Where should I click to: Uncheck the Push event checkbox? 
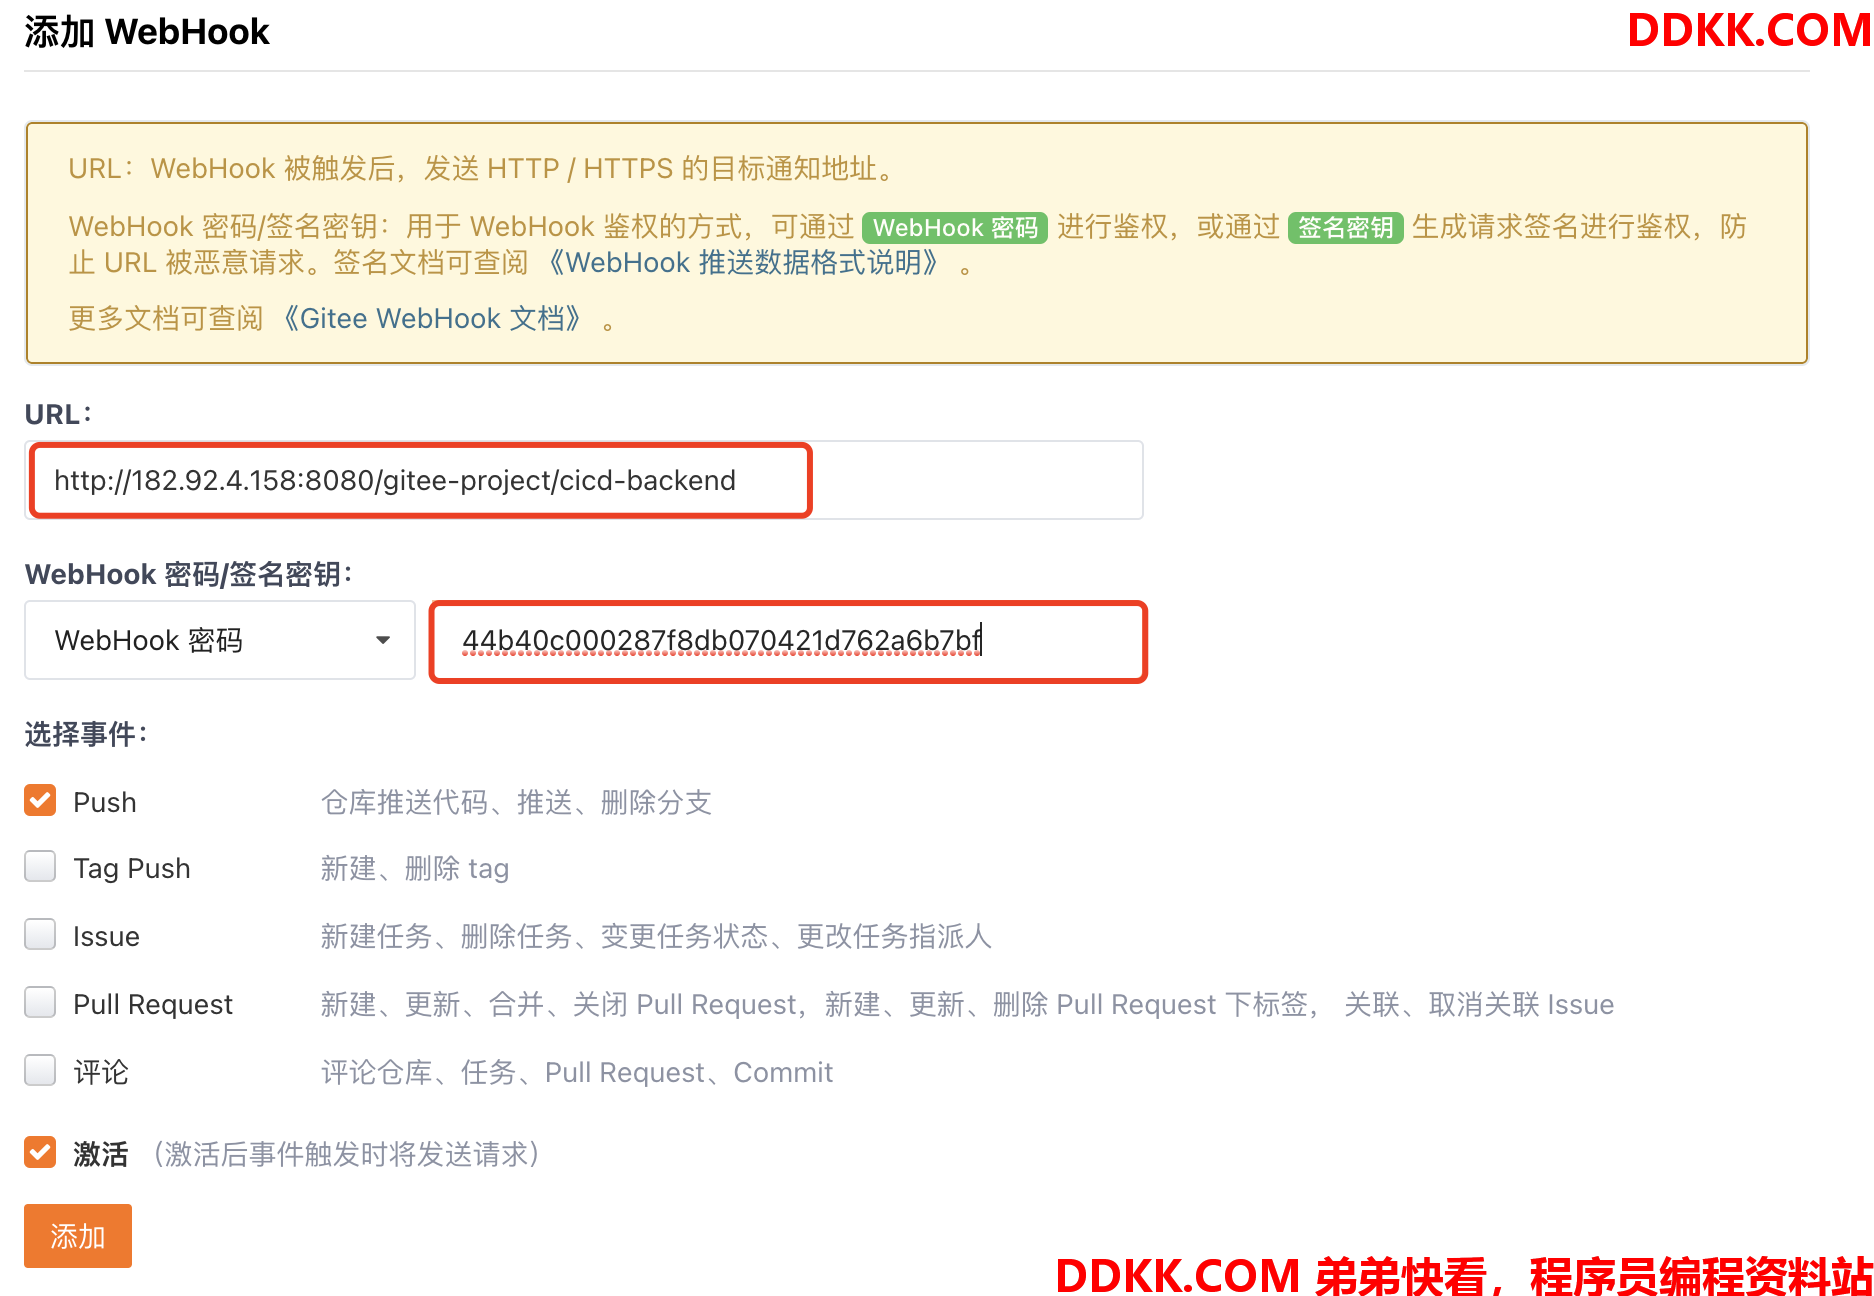40,800
